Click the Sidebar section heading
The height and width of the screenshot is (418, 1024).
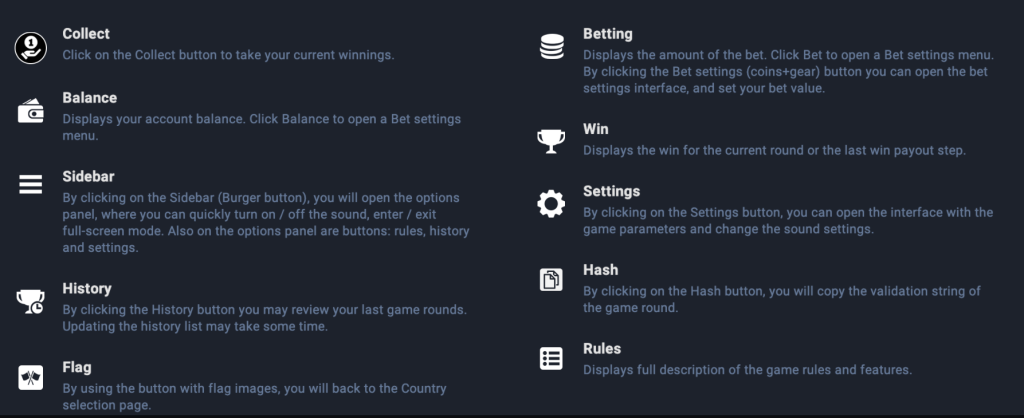click(x=88, y=176)
